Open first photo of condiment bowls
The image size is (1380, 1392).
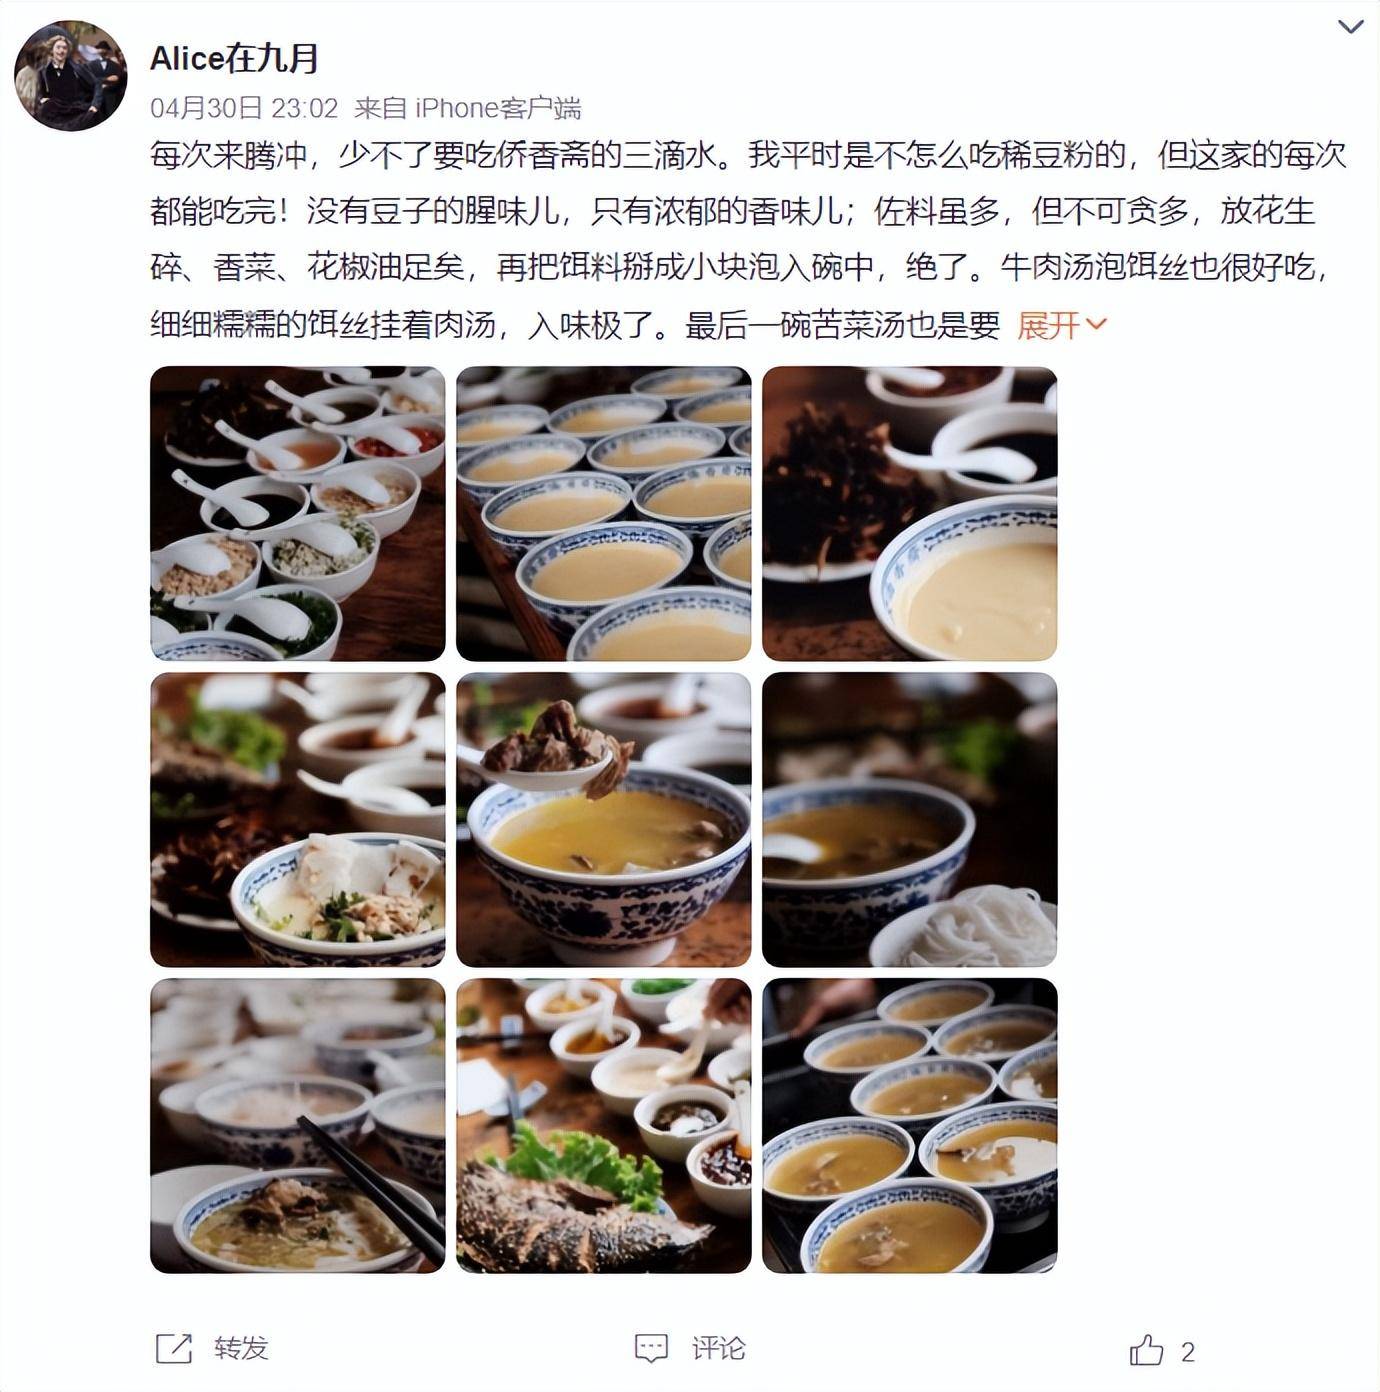(298, 514)
